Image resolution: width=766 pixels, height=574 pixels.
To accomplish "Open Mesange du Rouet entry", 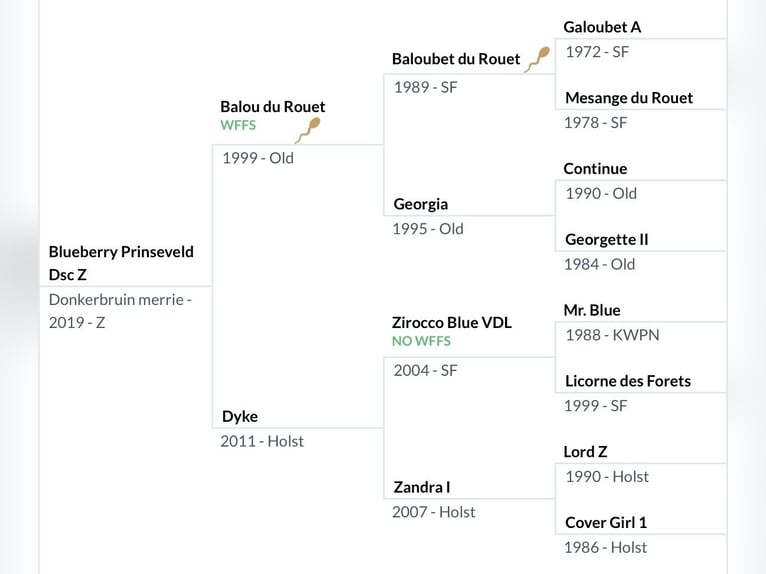I will coord(629,98).
